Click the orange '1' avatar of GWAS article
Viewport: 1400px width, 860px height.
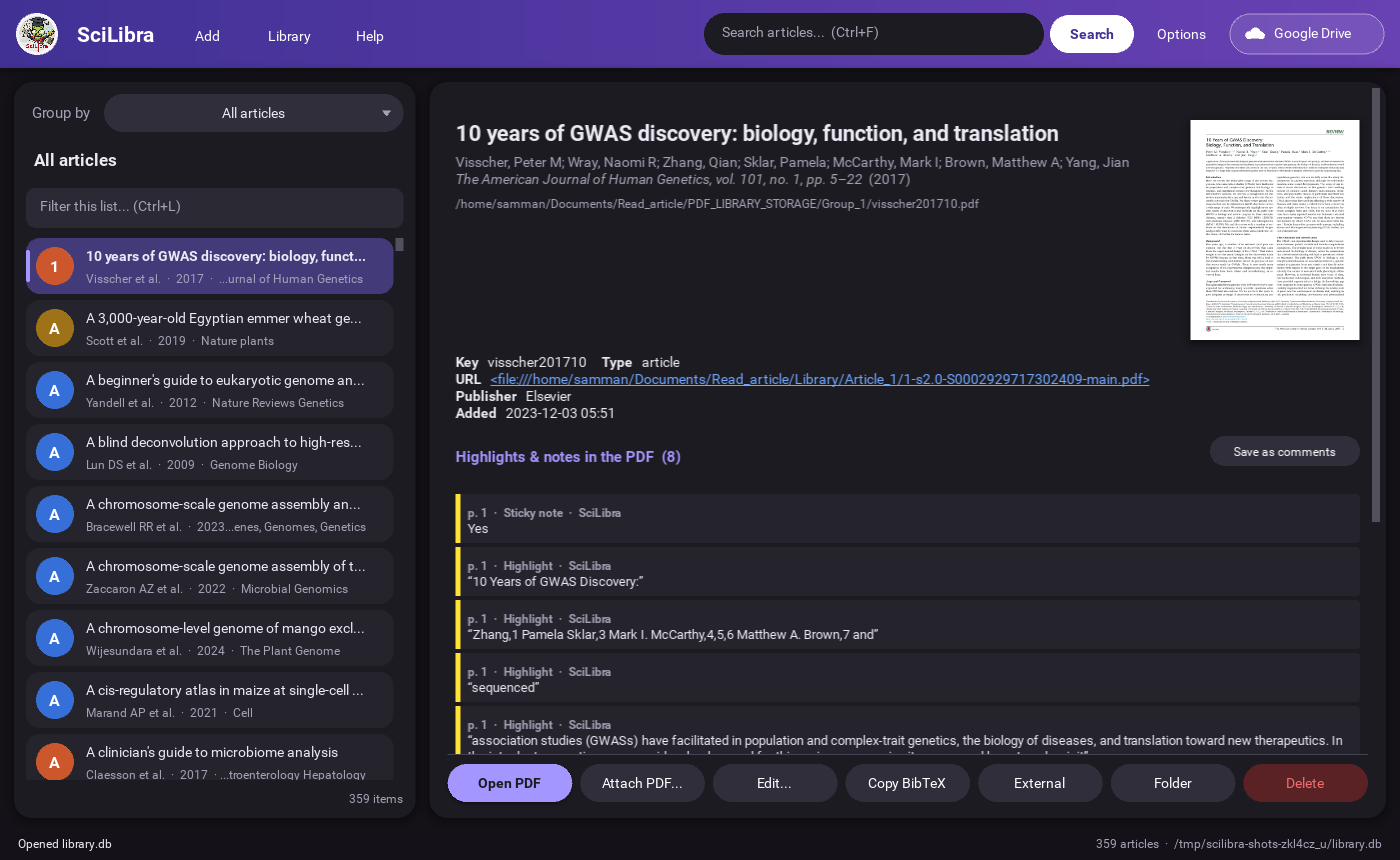click(55, 267)
